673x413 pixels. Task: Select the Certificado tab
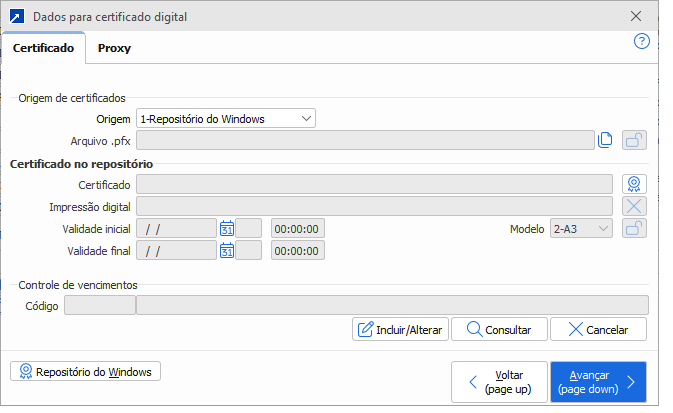coord(43,48)
